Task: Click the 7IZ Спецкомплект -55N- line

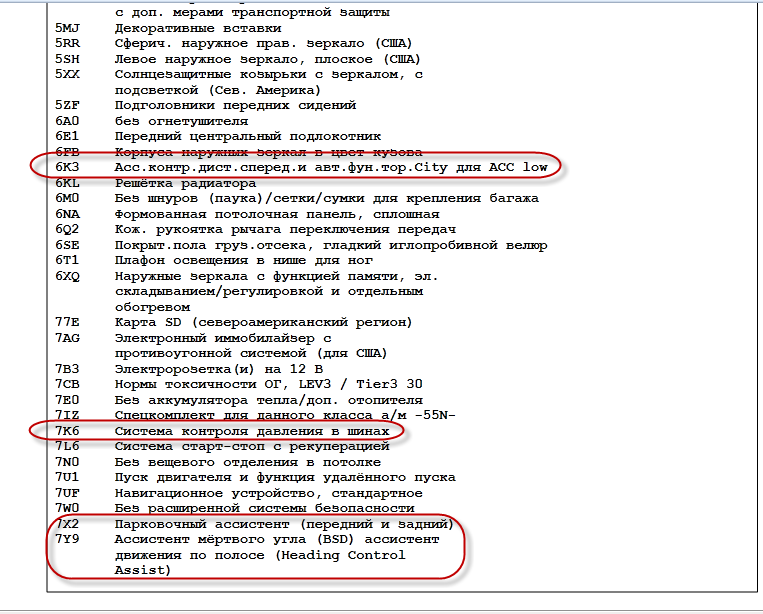Action: (x=255, y=415)
